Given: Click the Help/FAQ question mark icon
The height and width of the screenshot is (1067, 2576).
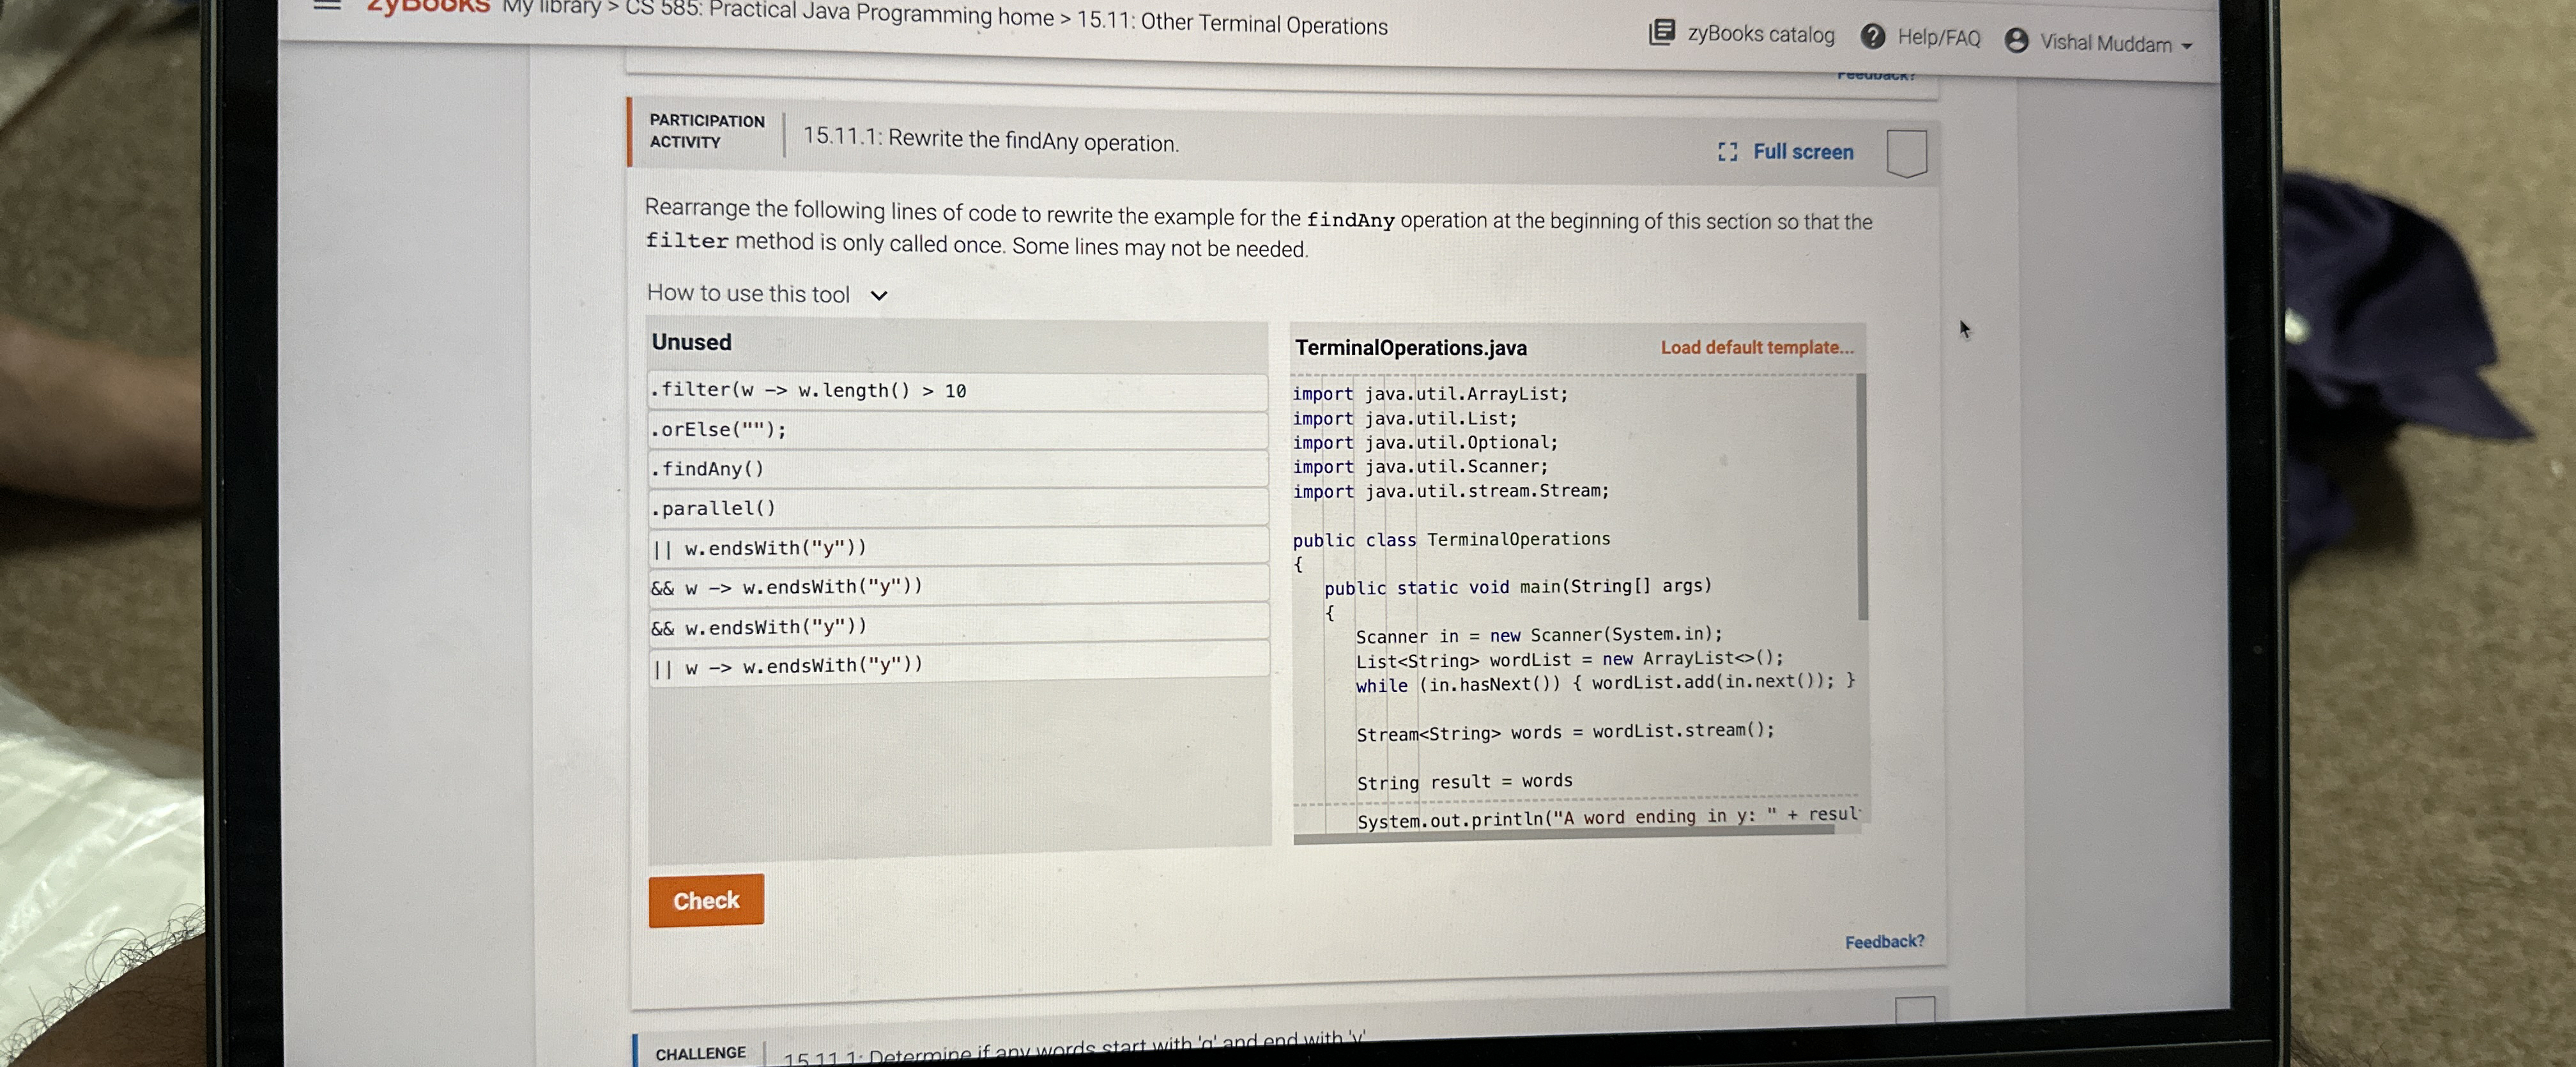Looking at the screenshot, I should 1872,37.
